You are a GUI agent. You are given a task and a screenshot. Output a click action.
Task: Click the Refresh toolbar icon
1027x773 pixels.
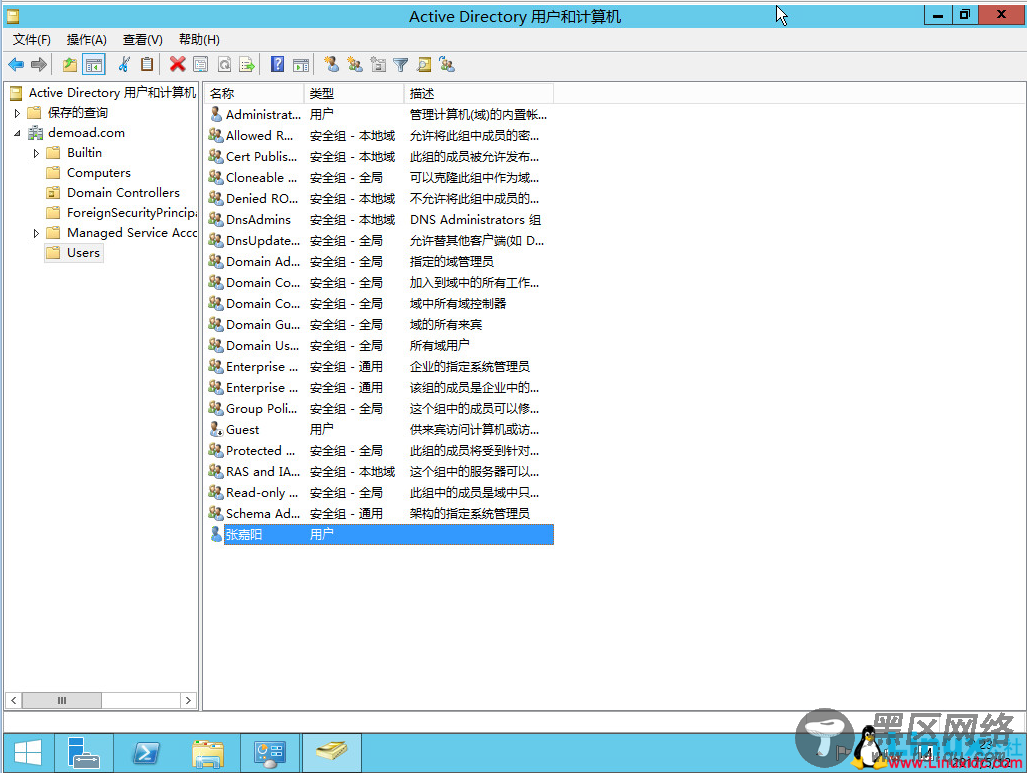point(224,64)
